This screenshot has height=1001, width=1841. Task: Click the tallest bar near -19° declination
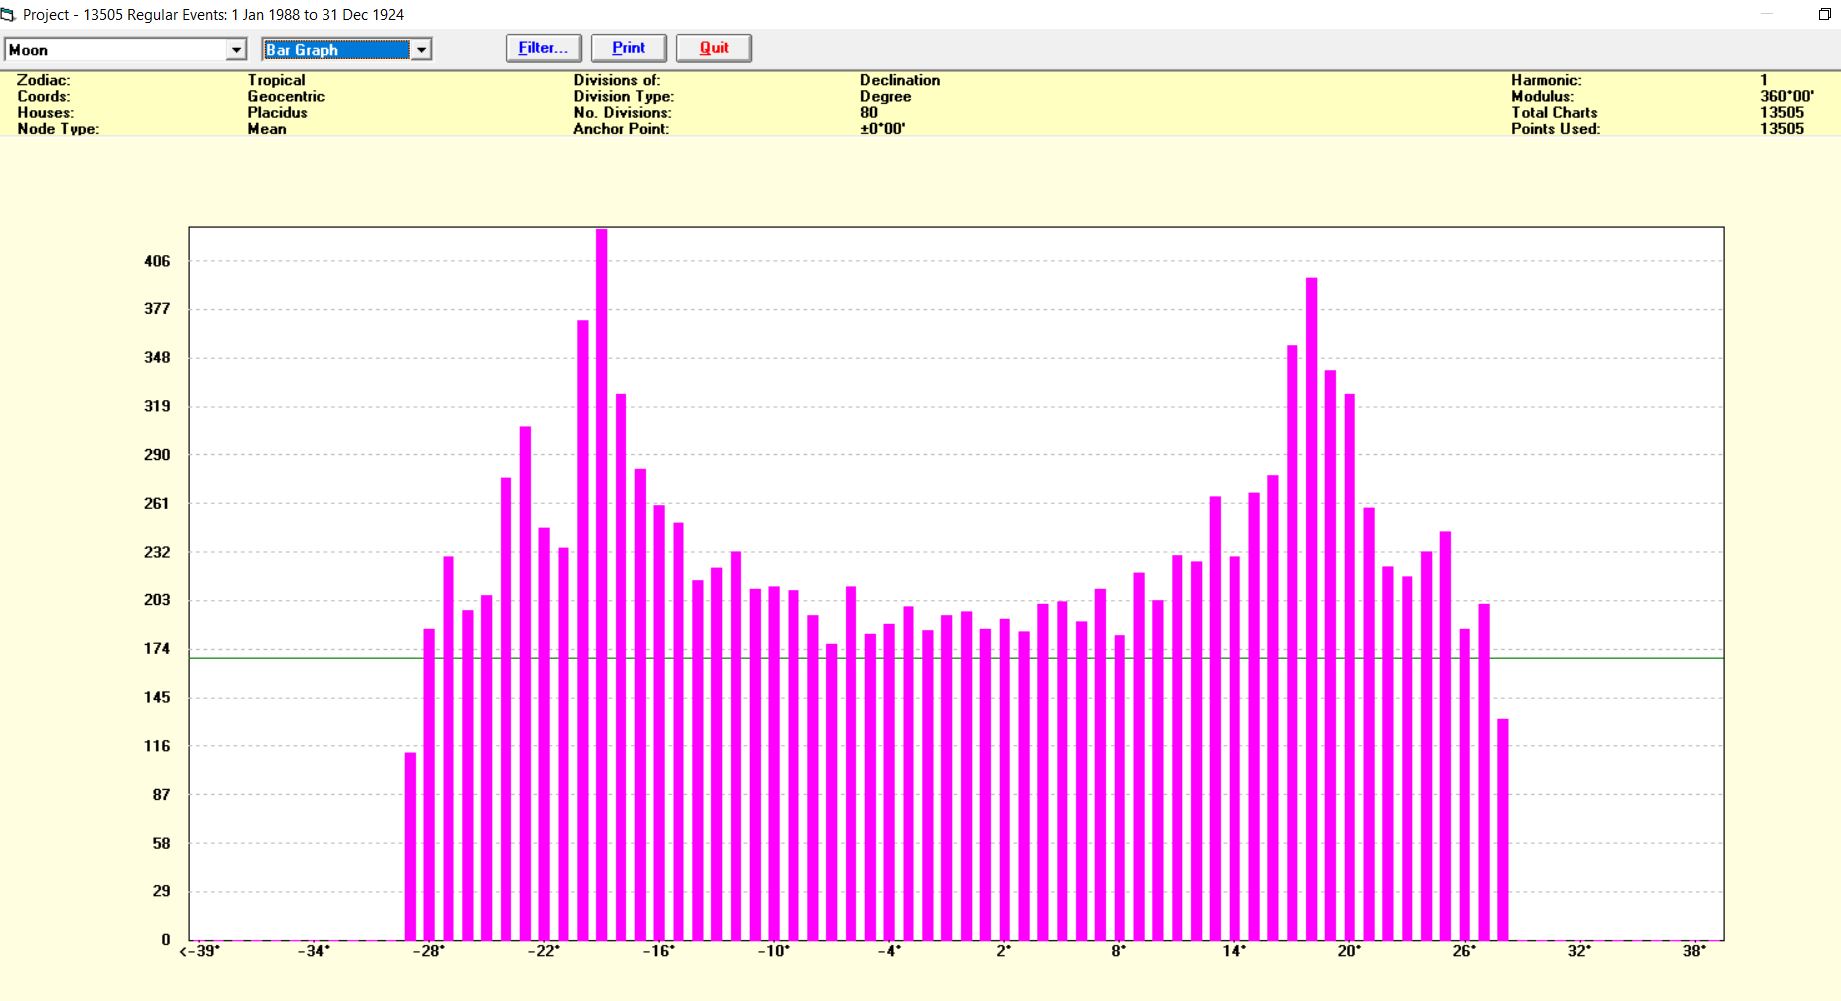coord(602,585)
